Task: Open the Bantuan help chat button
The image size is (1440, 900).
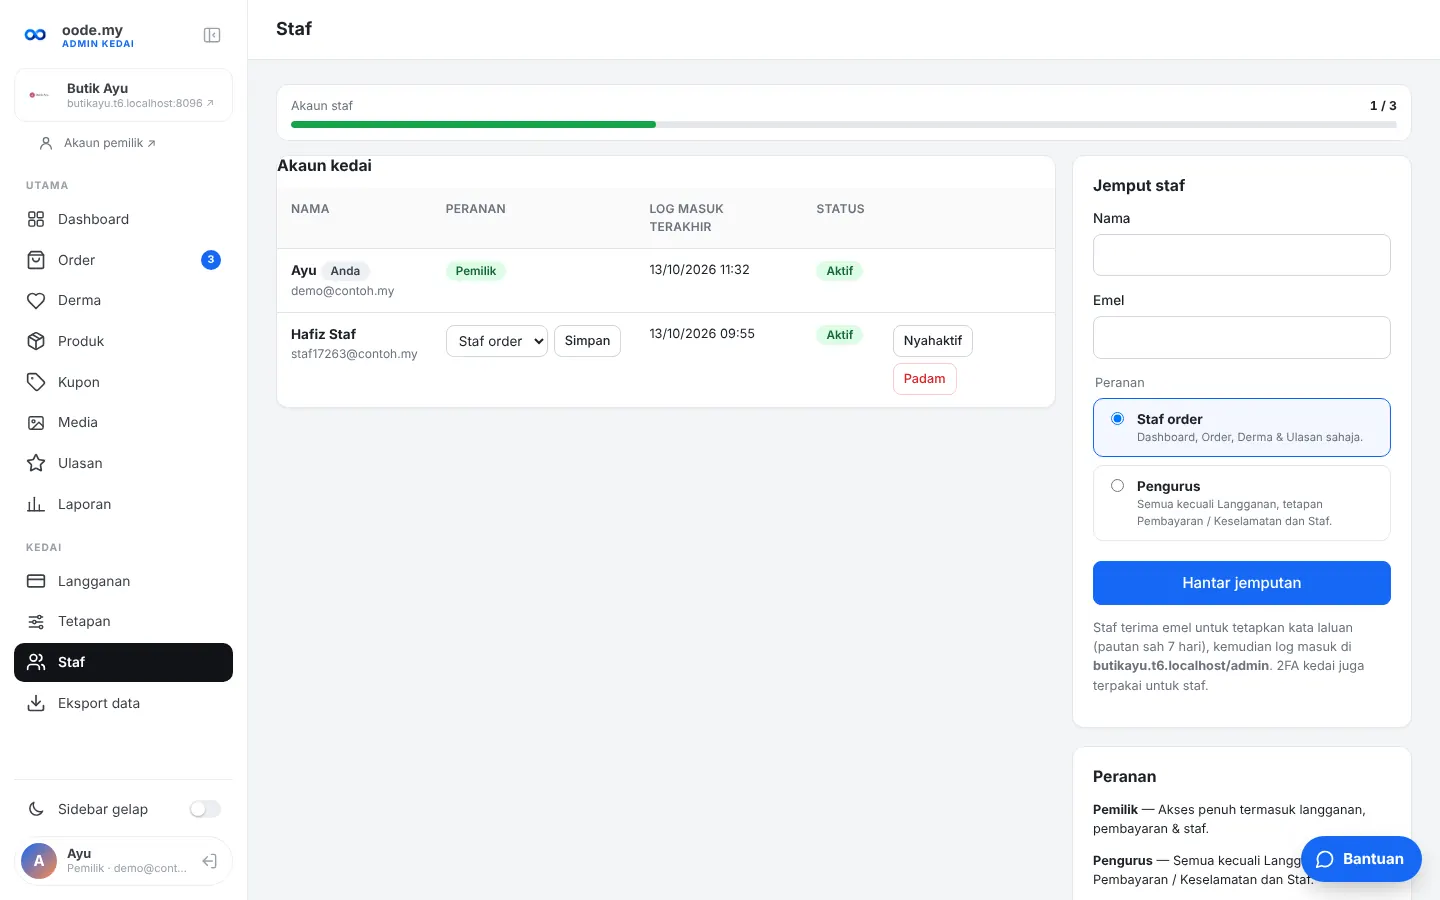Action: click(1361, 859)
